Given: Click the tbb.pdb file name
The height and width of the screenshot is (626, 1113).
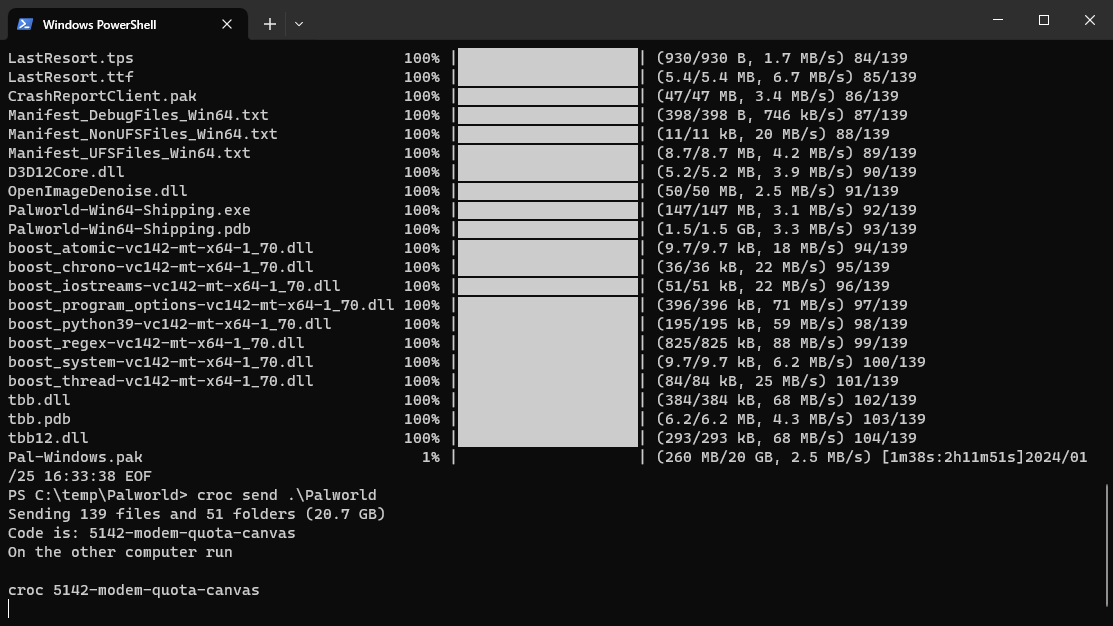Looking at the screenshot, I should click(39, 419).
